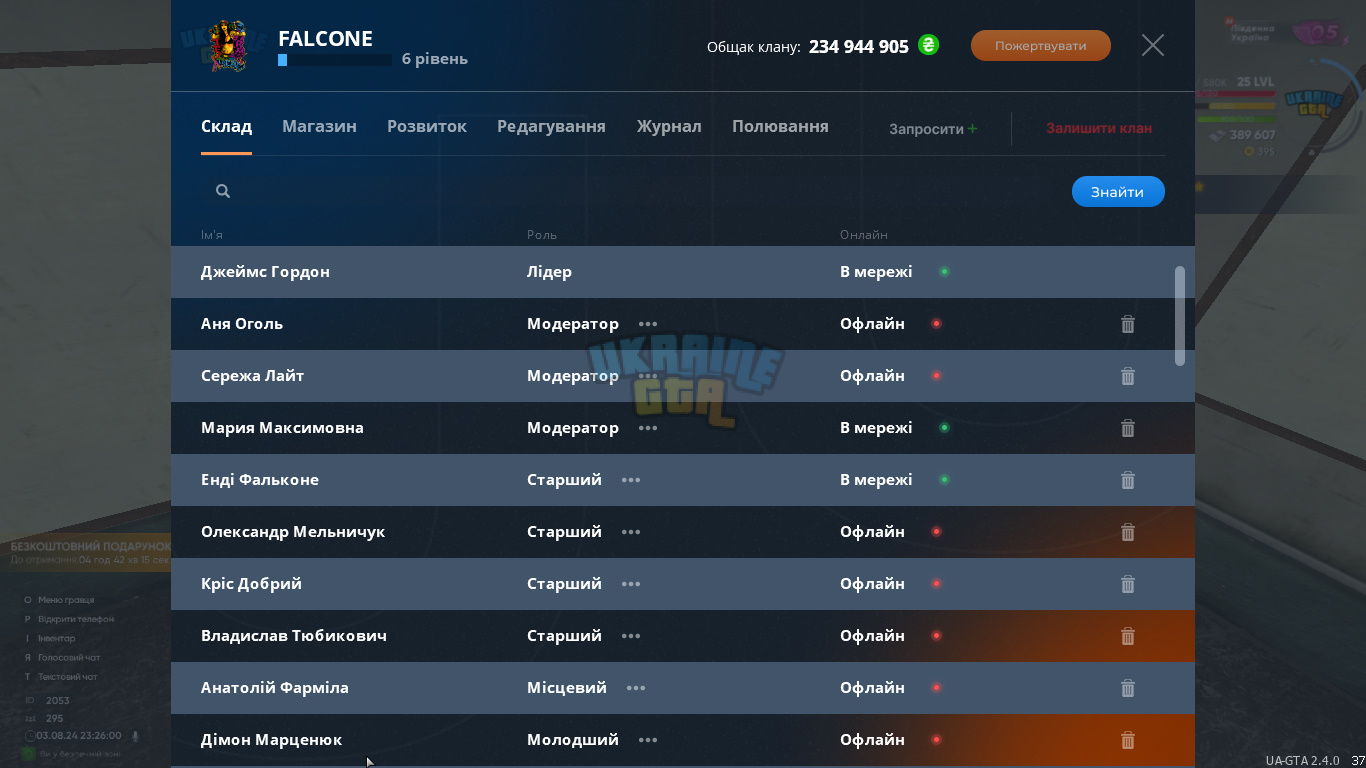The height and width of the screenshot is (768, 1366).
Task: Remove Мария Максимовна via trash icon
Action: point(1128,428)
